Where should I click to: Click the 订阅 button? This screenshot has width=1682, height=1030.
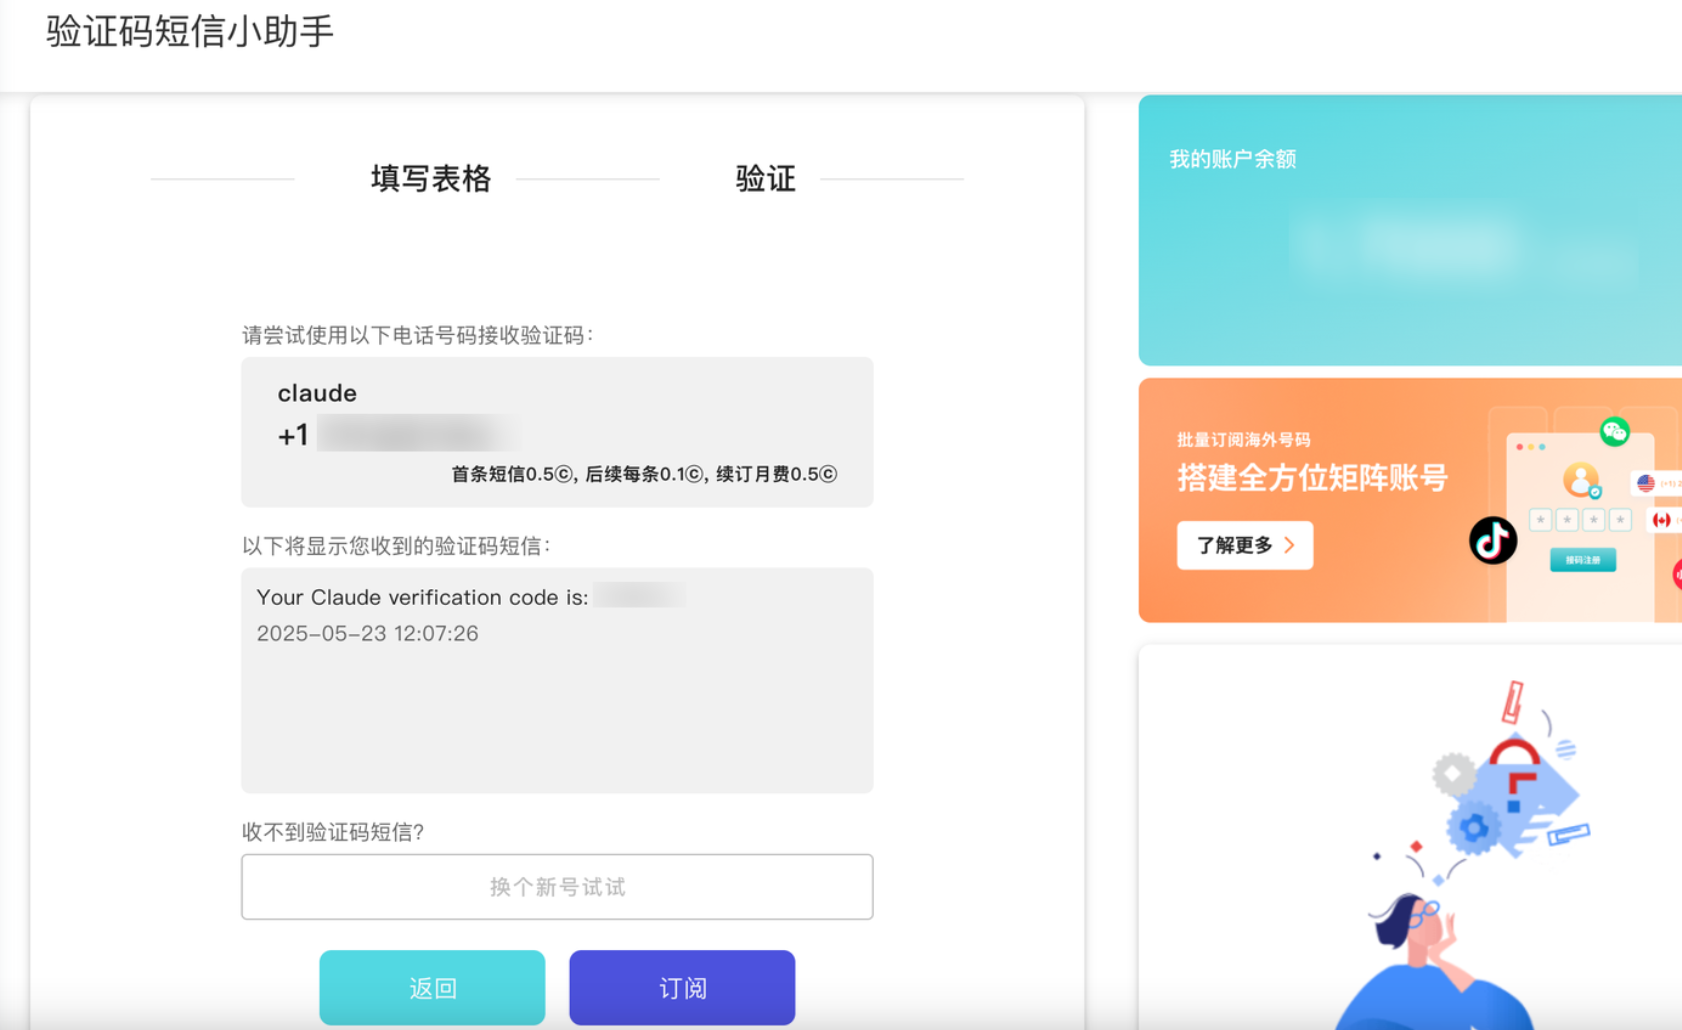(x=682, y=988)
